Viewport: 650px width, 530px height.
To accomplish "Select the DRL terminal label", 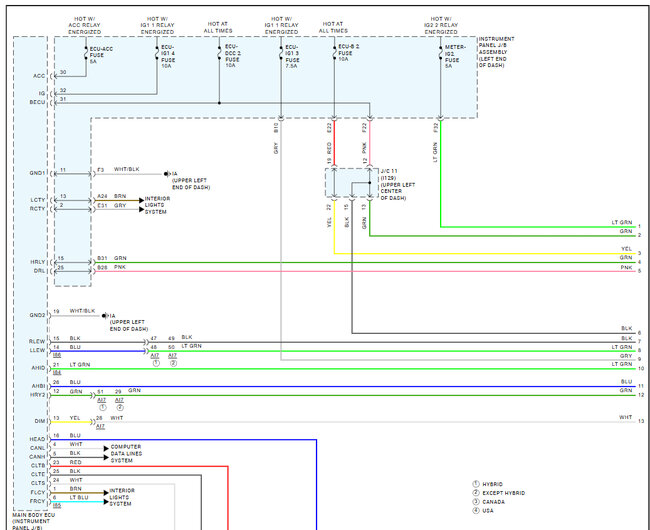I will coord(39,271).
